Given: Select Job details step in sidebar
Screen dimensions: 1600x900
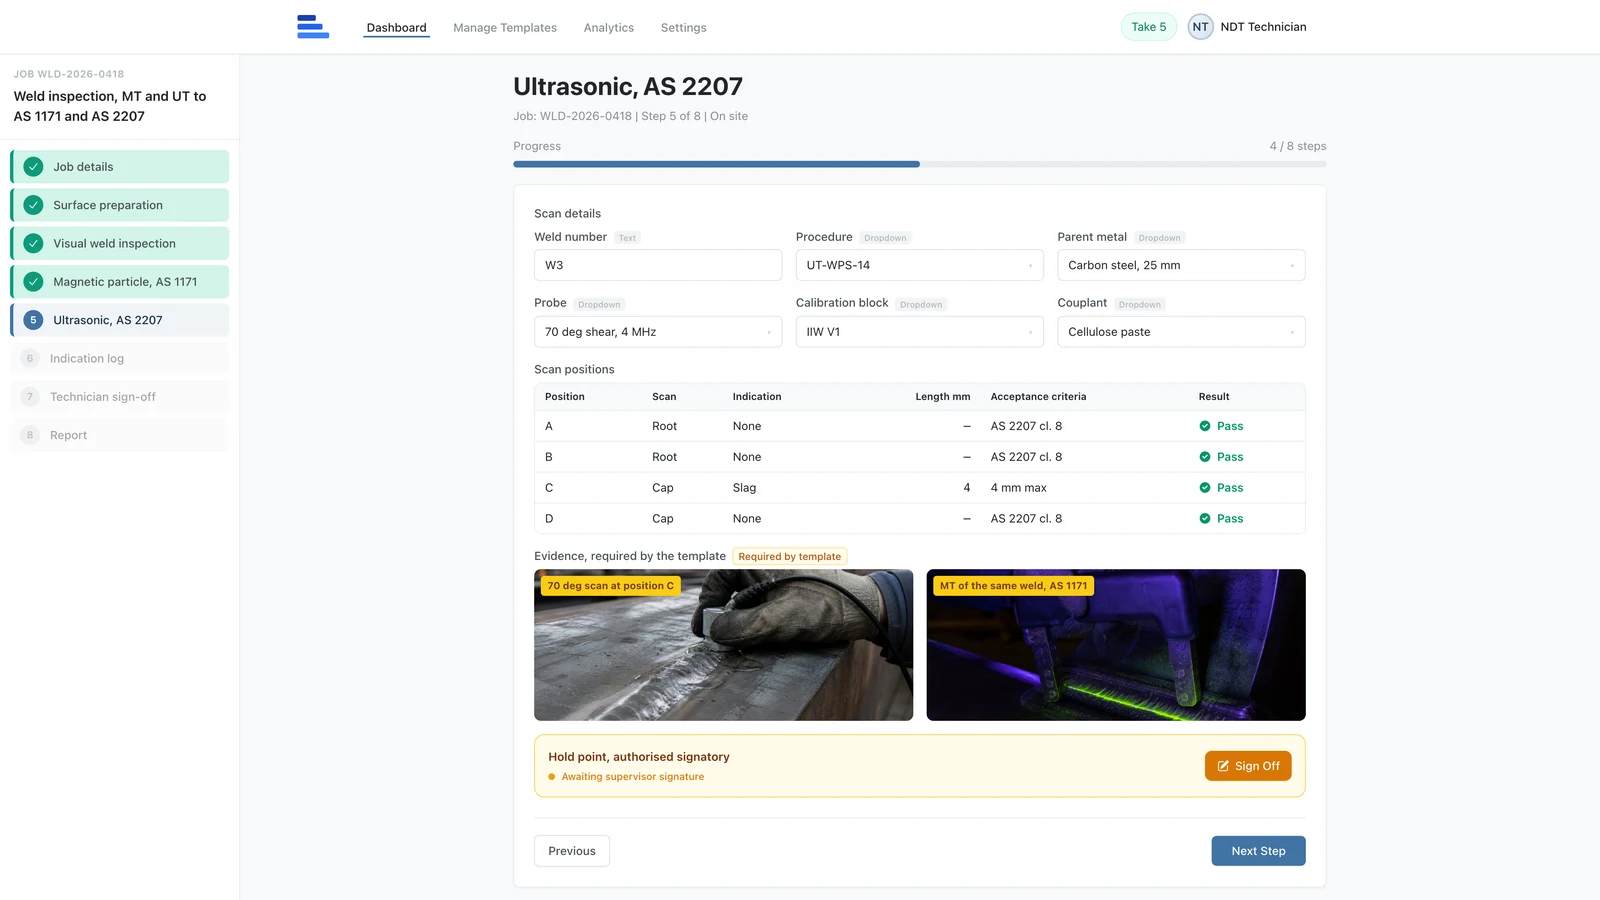Looking at the screenshot, I should click(x=120, y=167).
